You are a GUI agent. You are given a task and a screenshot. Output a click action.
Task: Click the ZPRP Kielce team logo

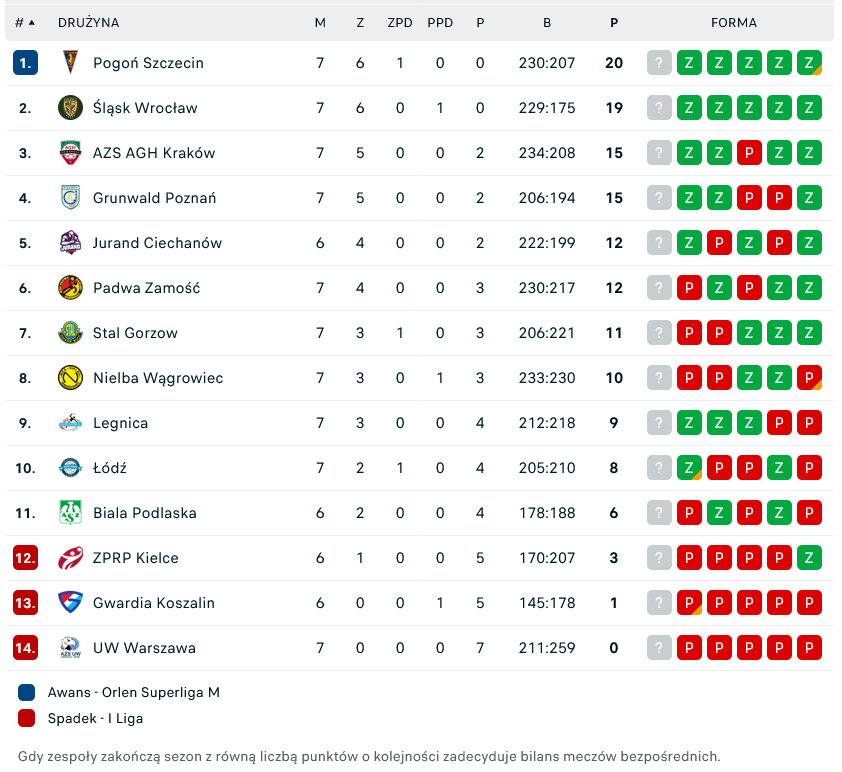tap(70, 558)
